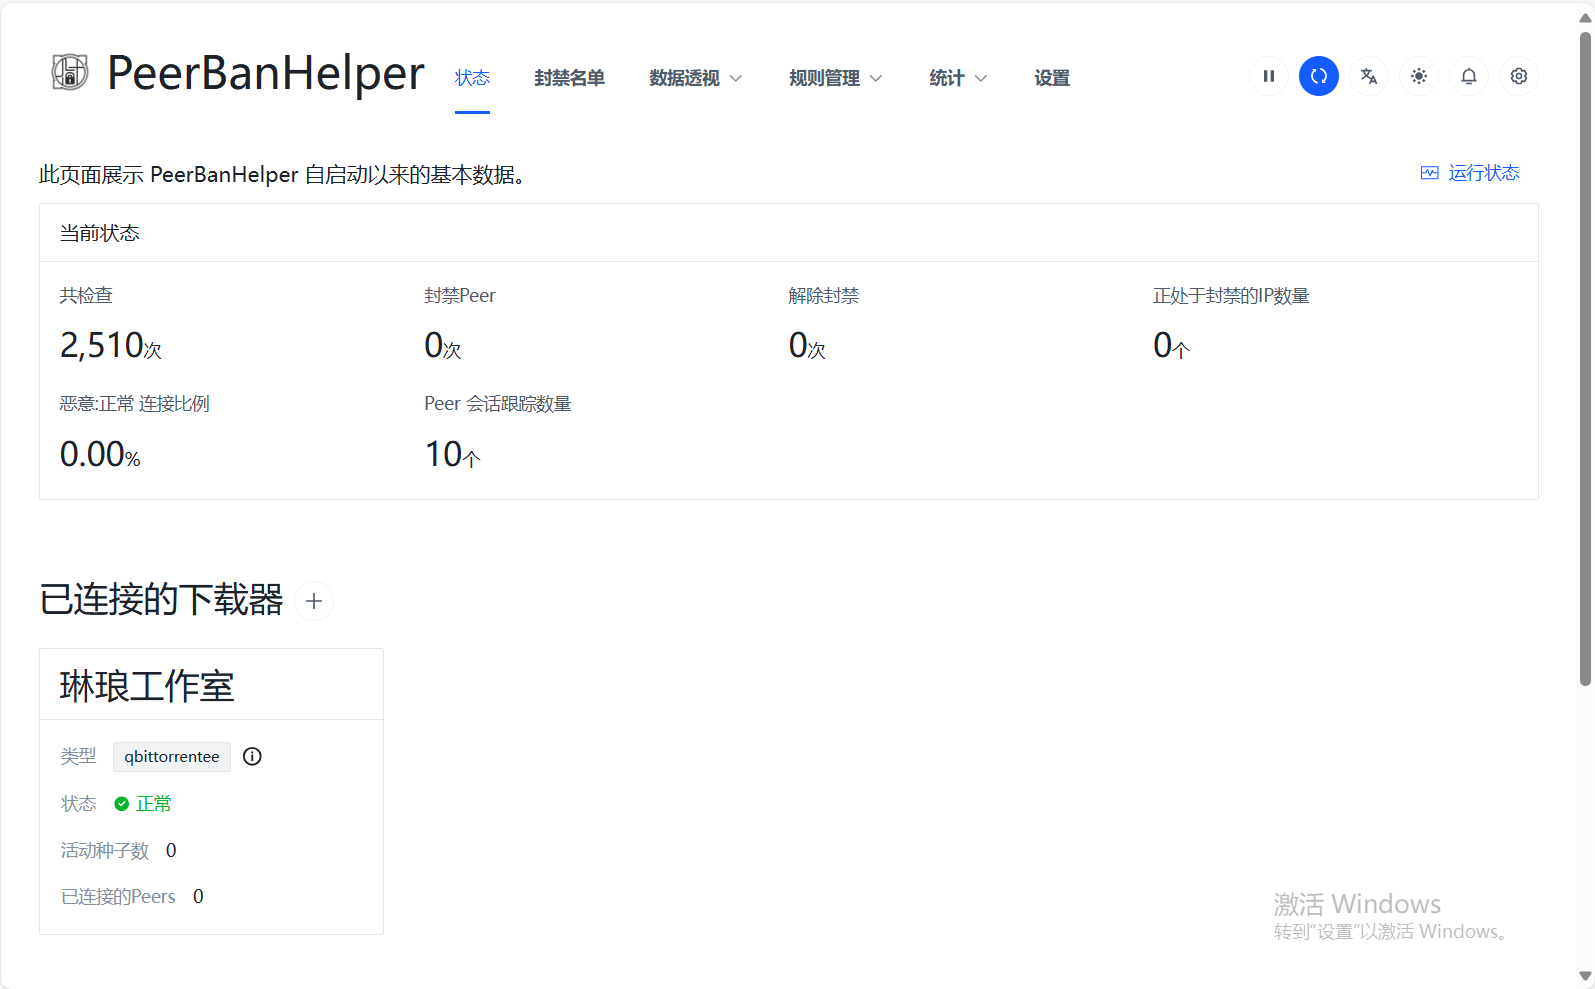Click the qbittorrentee type tag
The image size is (1595, 989).
tap(172, 757)
